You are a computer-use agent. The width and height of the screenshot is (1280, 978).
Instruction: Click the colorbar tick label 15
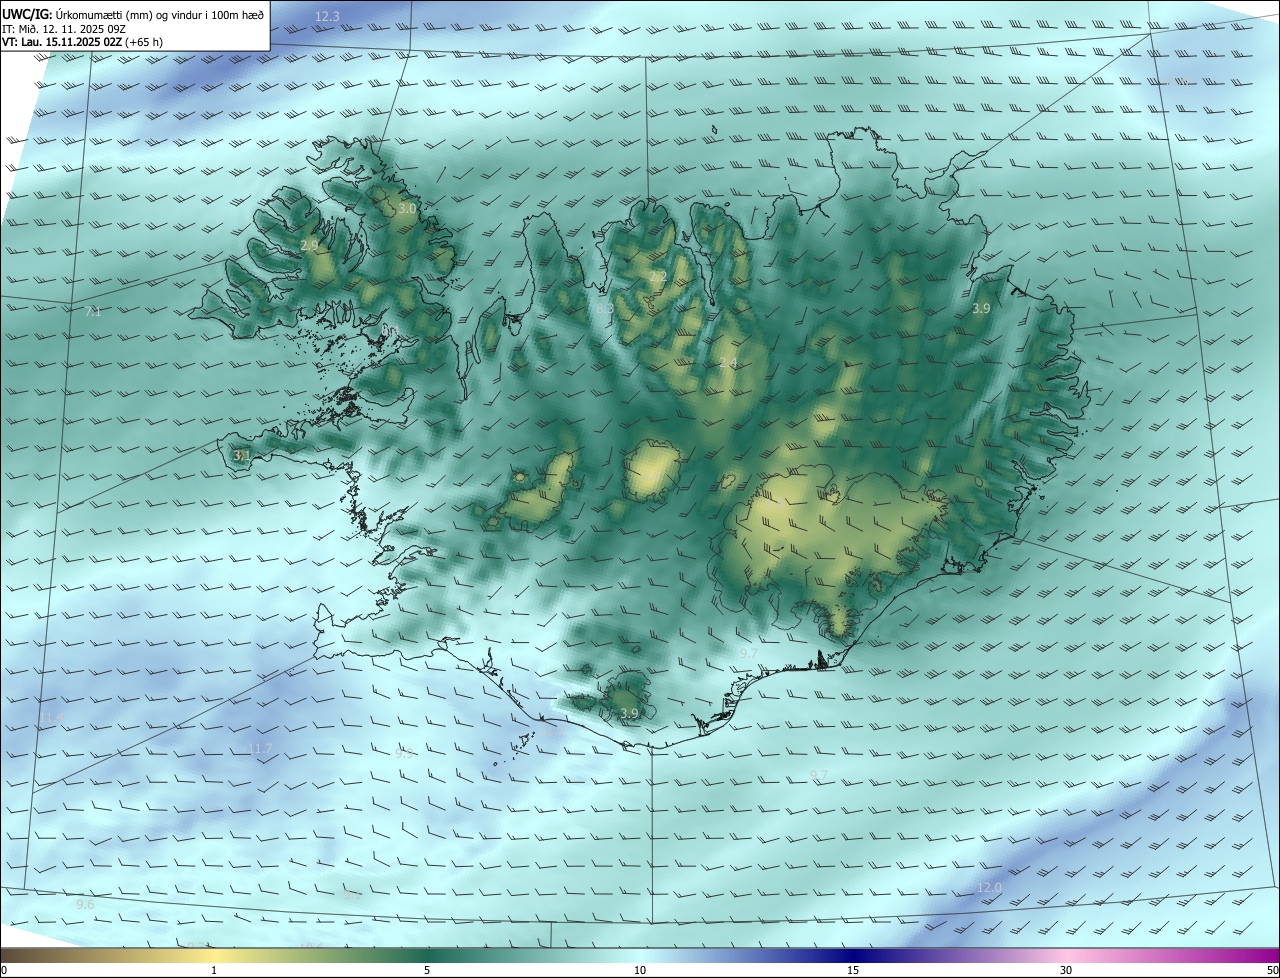[x=853, y=970]
